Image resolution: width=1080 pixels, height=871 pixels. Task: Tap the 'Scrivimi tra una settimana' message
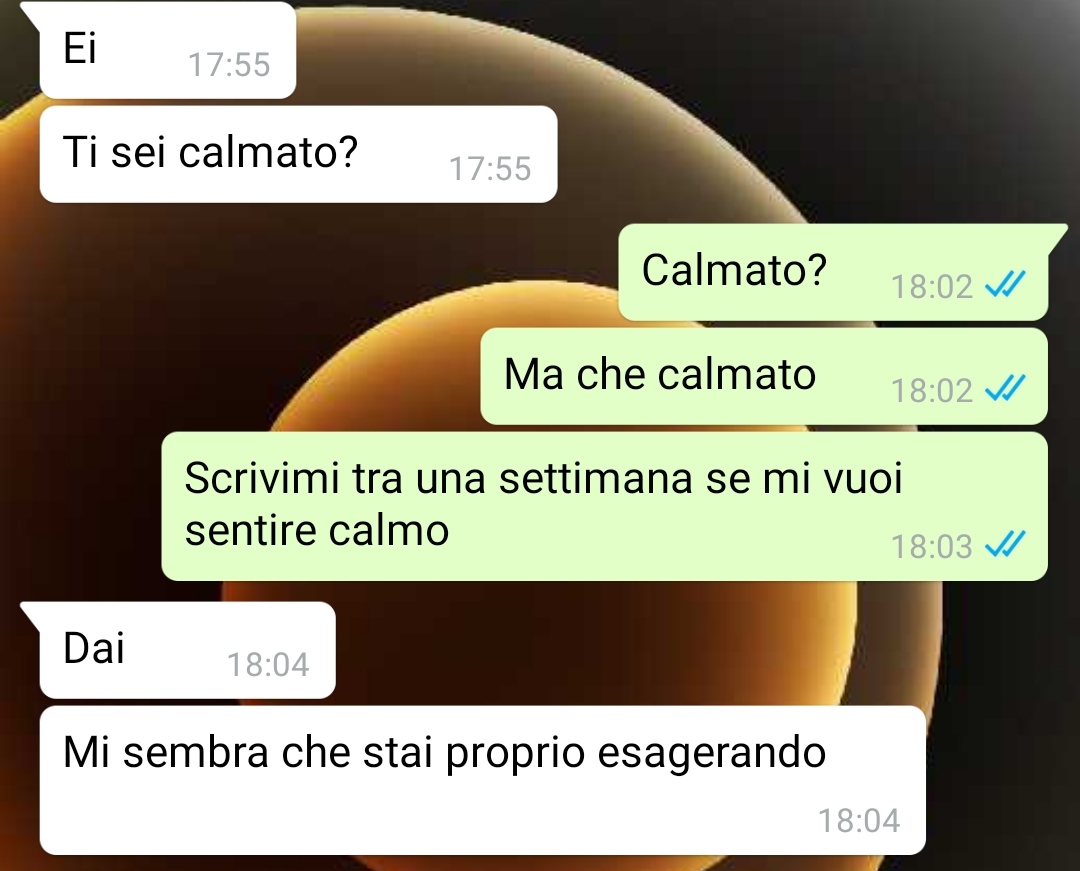[605, 506]
